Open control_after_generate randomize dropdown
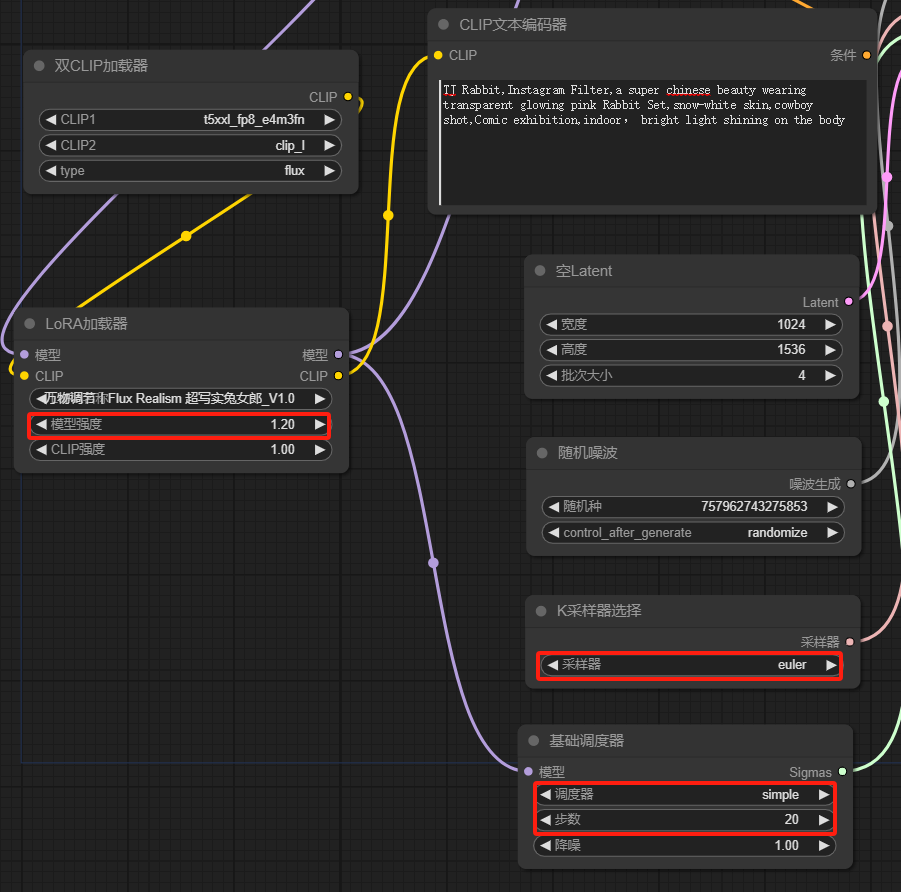Viewport: 901px width, 892px height. [x=693, y=532]
